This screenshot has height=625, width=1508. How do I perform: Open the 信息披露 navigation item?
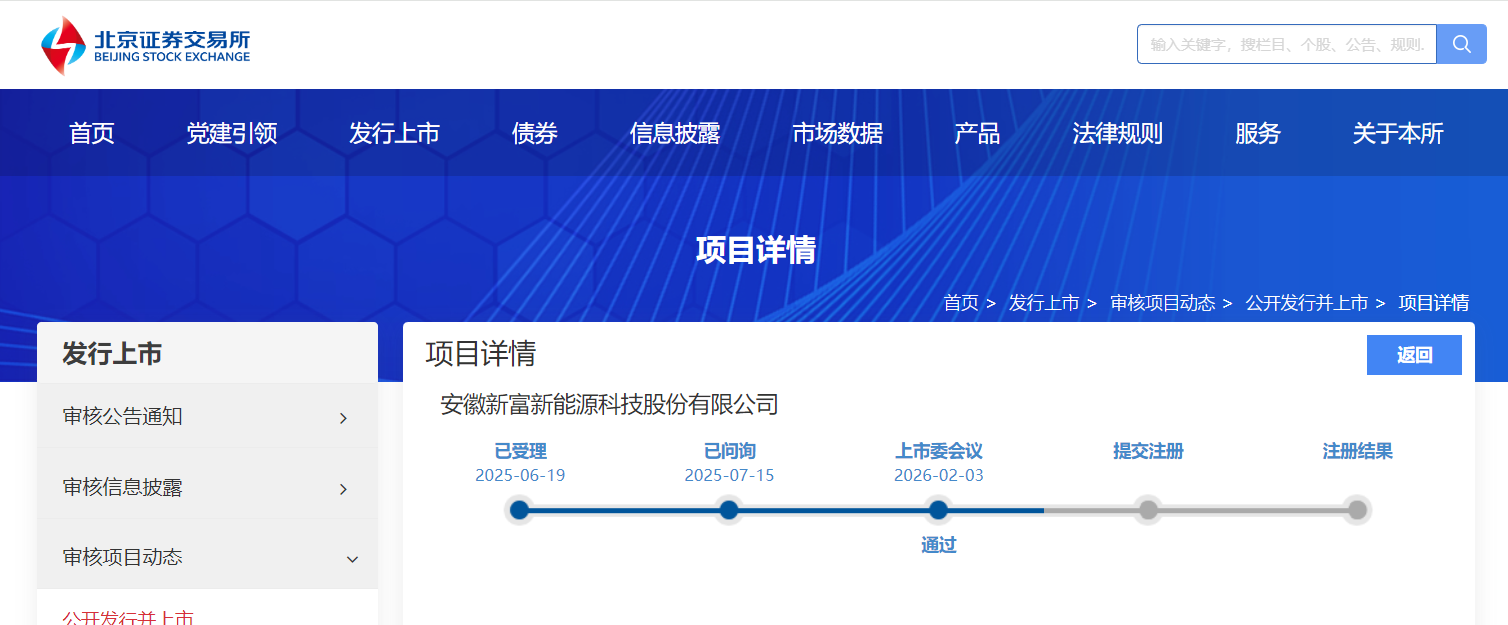click(675, 133)
